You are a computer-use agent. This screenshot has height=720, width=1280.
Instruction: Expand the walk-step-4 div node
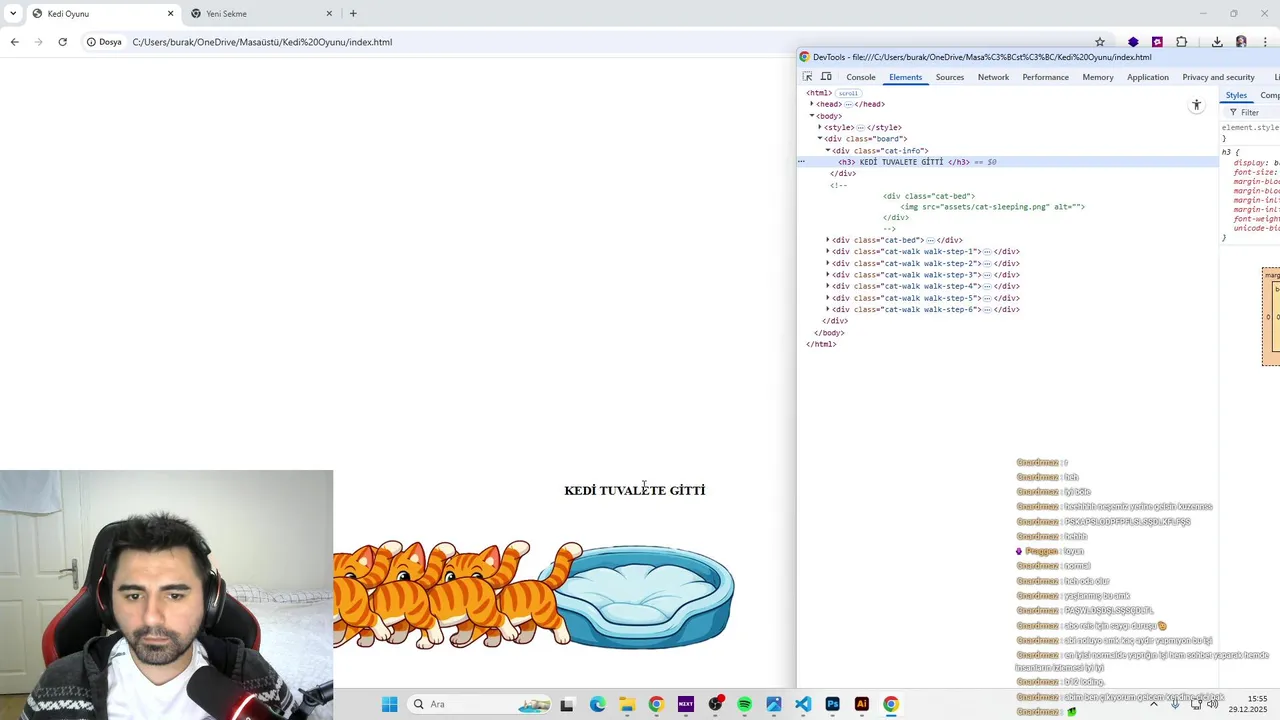[828, 286]
